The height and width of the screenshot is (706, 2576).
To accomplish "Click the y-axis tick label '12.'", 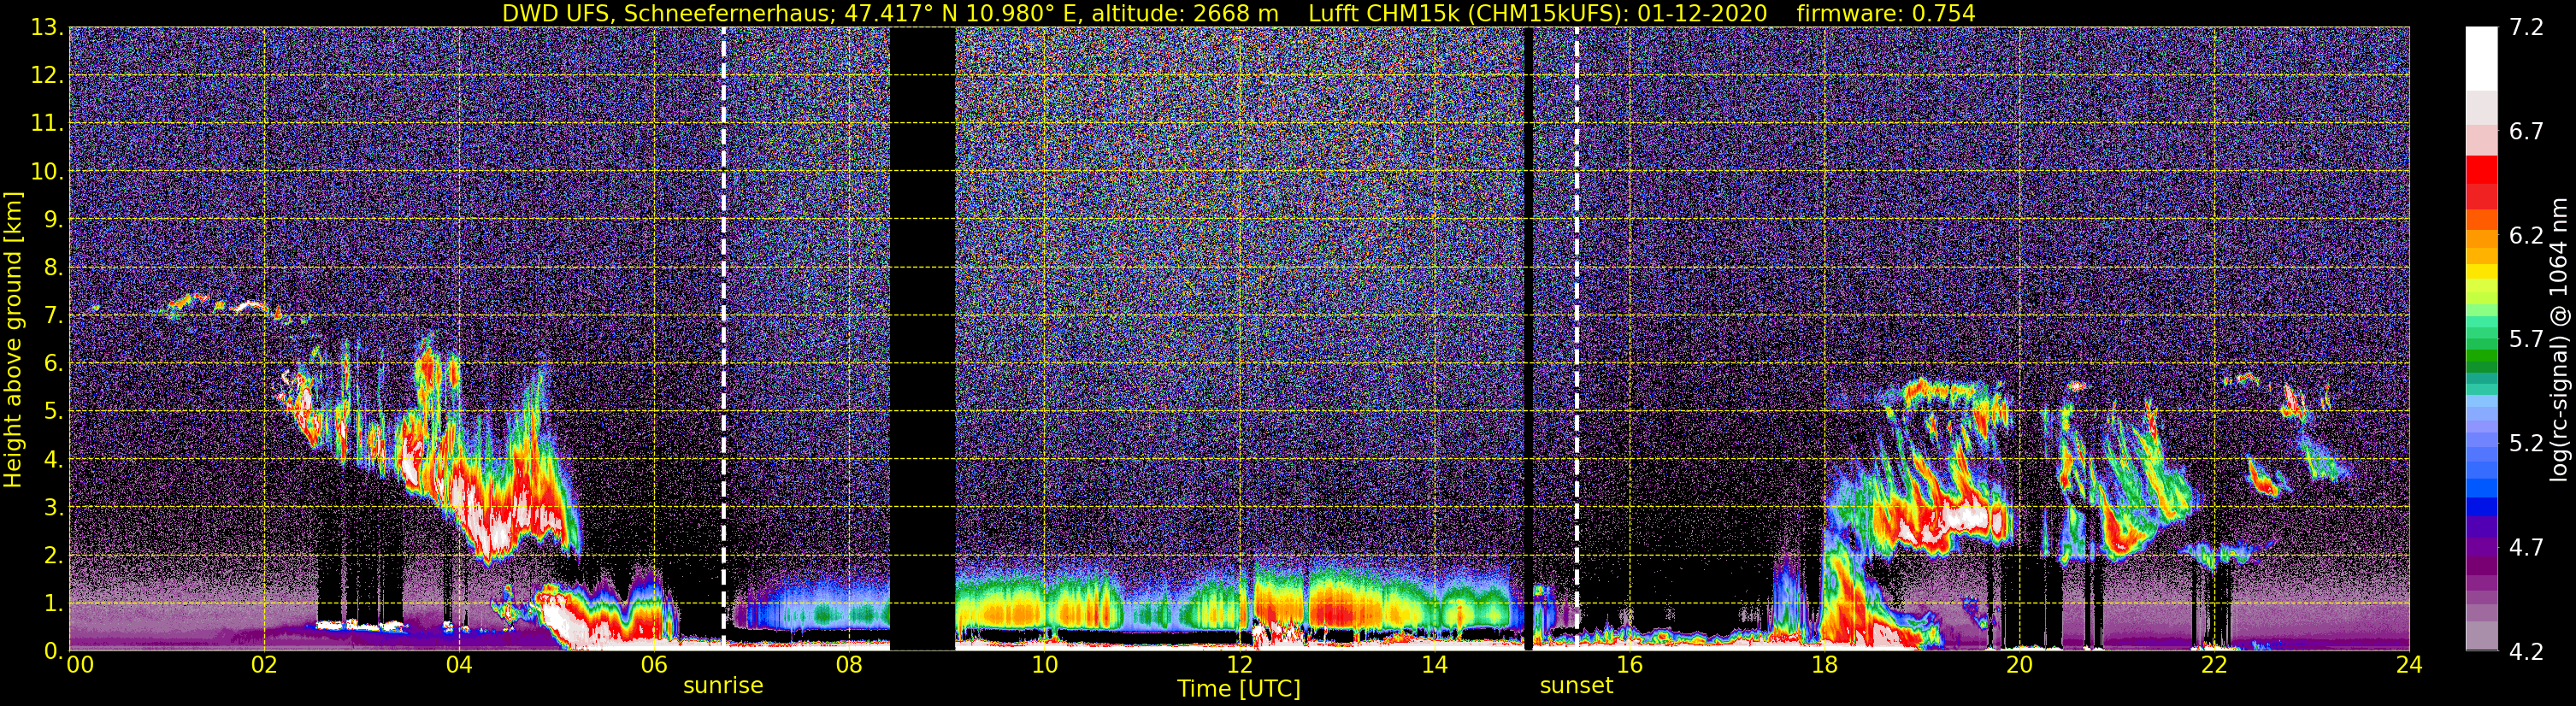I will [x=47, y=75].
